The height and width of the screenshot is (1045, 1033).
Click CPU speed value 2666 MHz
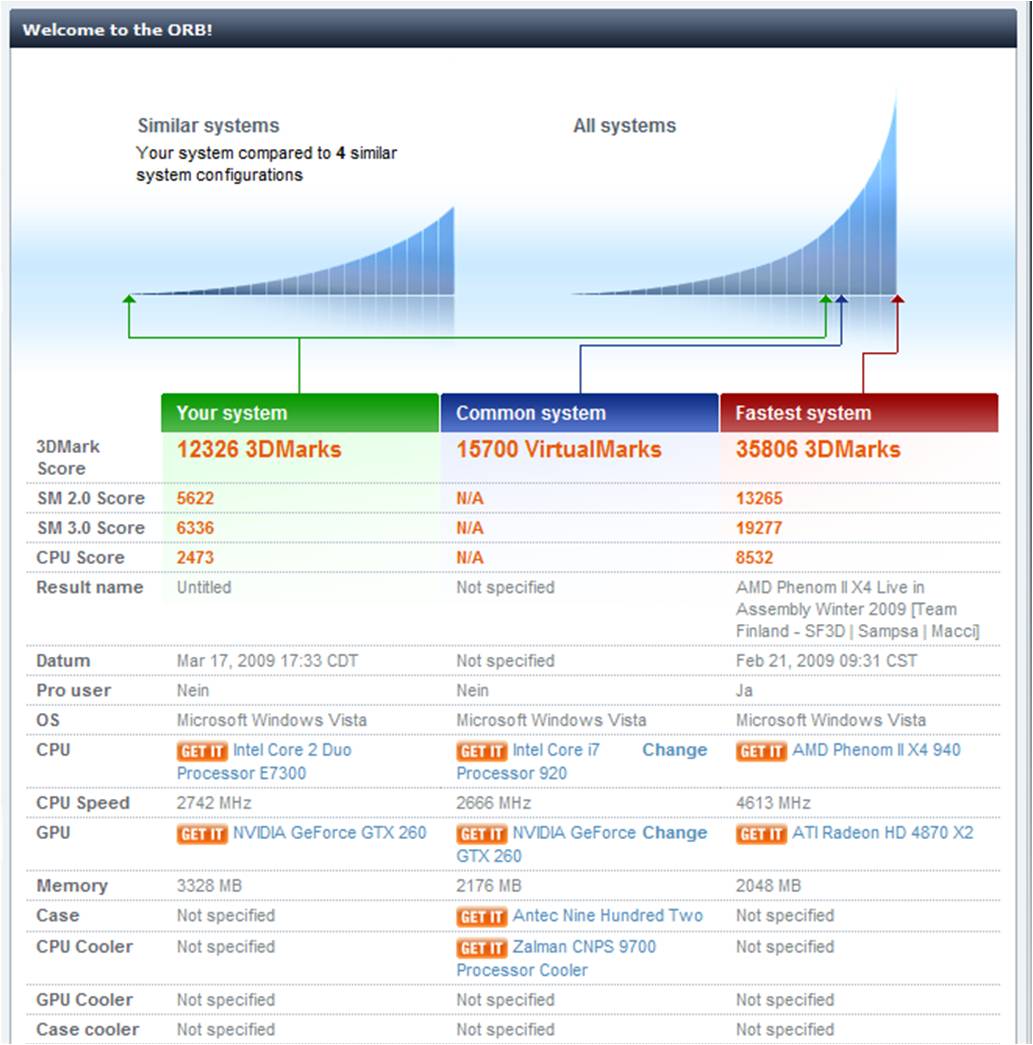494,802
